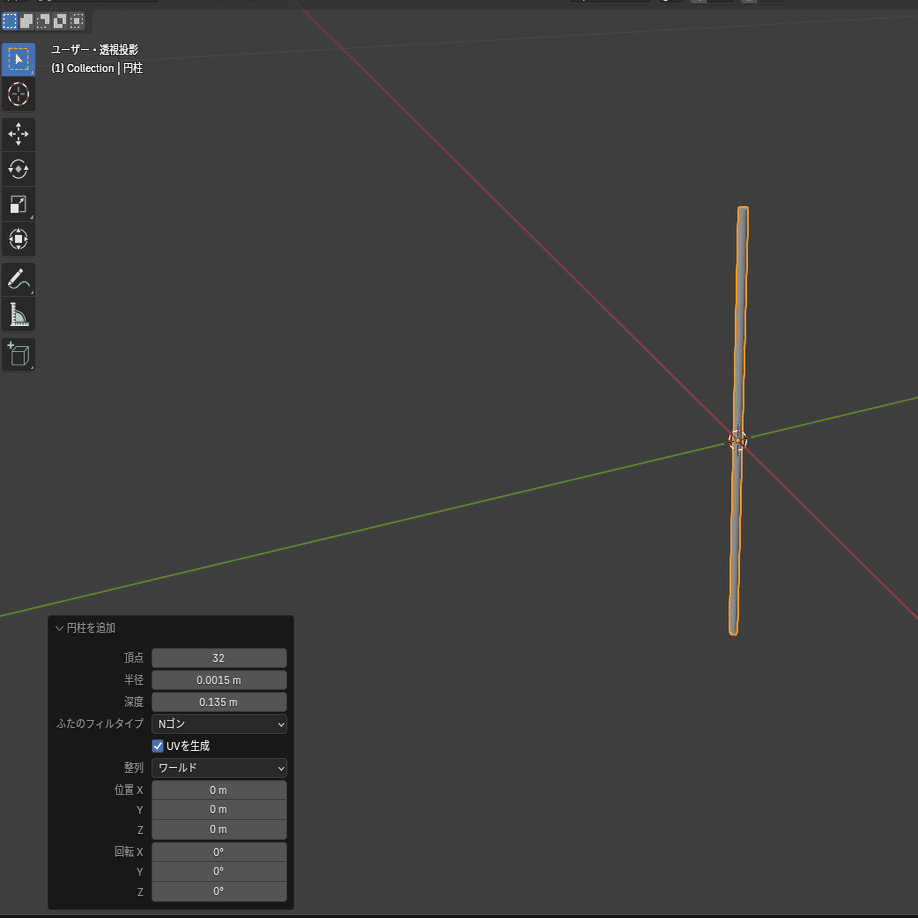Image resolution: width=918 pixels, height=918 pixels.
Task: Select the Rotate tool
Action: pyautogui.click(x=18, y=169)
